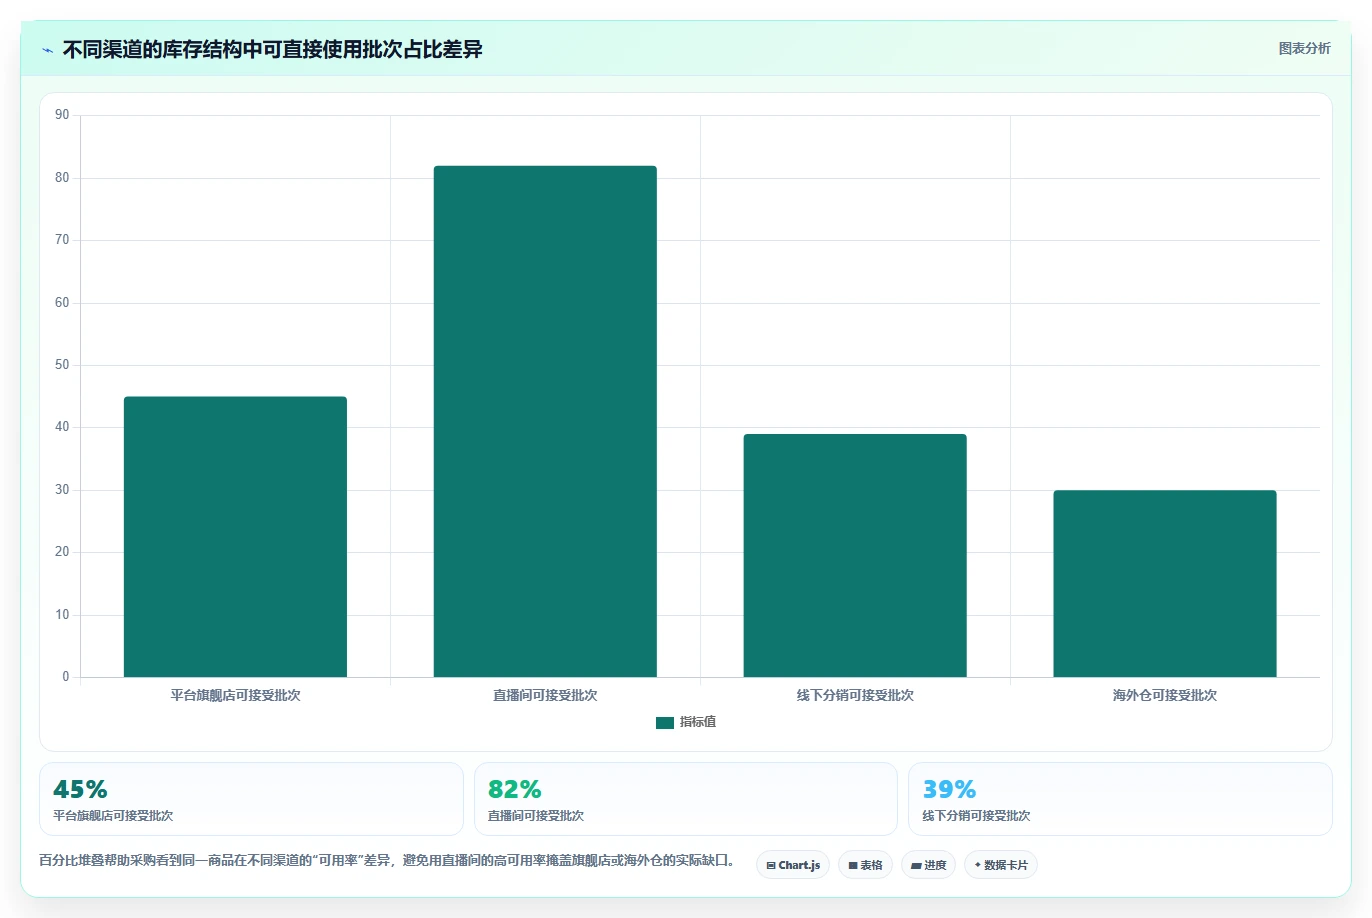Viewport: 1372px width, 918px height.
Task: Click the x-axis label 平台旗舰店可接受批次
Action: (x=235, y=695)
